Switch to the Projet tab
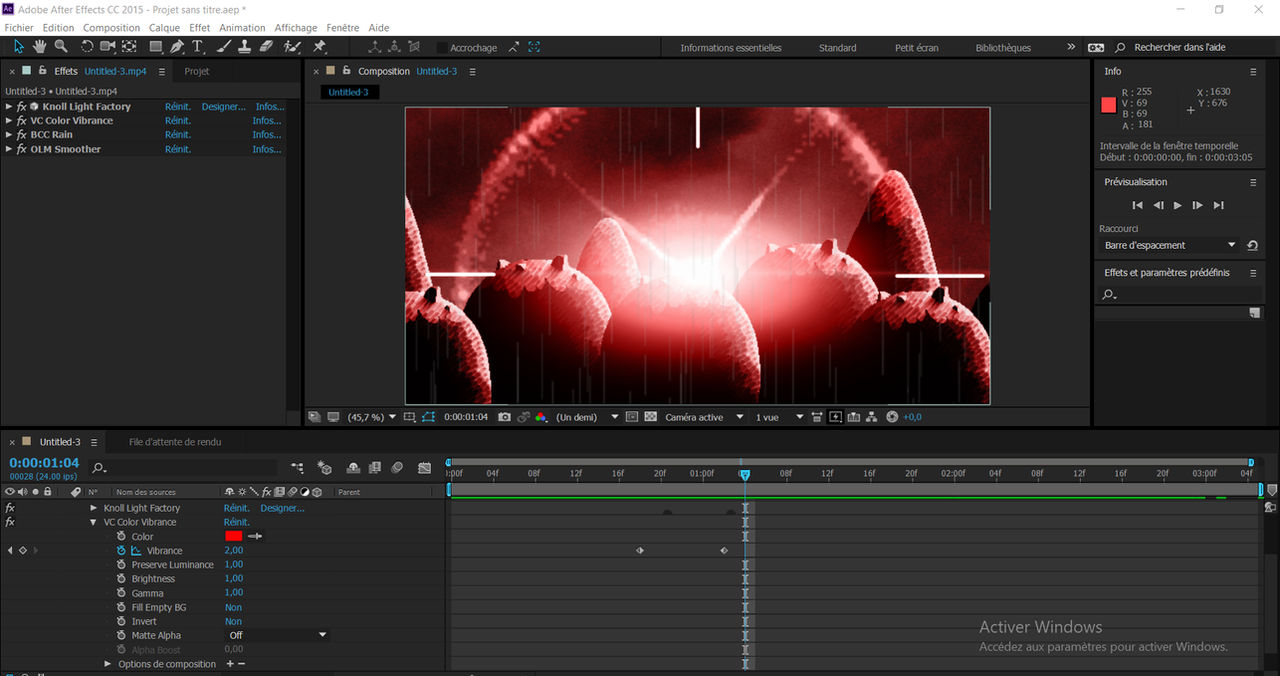 click(x=197, y=72)
